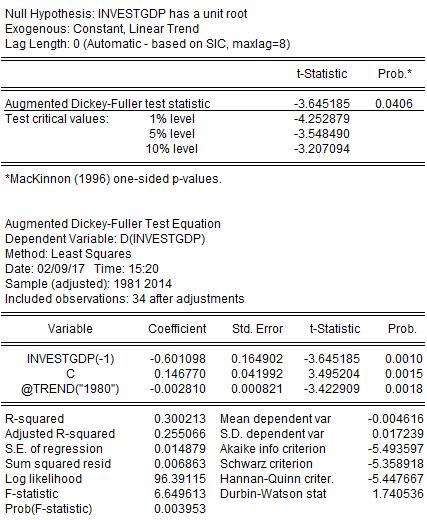The height and width of the screenshot is (520, 427).
Task: Select the Std. Error column header
Action: pos(257,329)
